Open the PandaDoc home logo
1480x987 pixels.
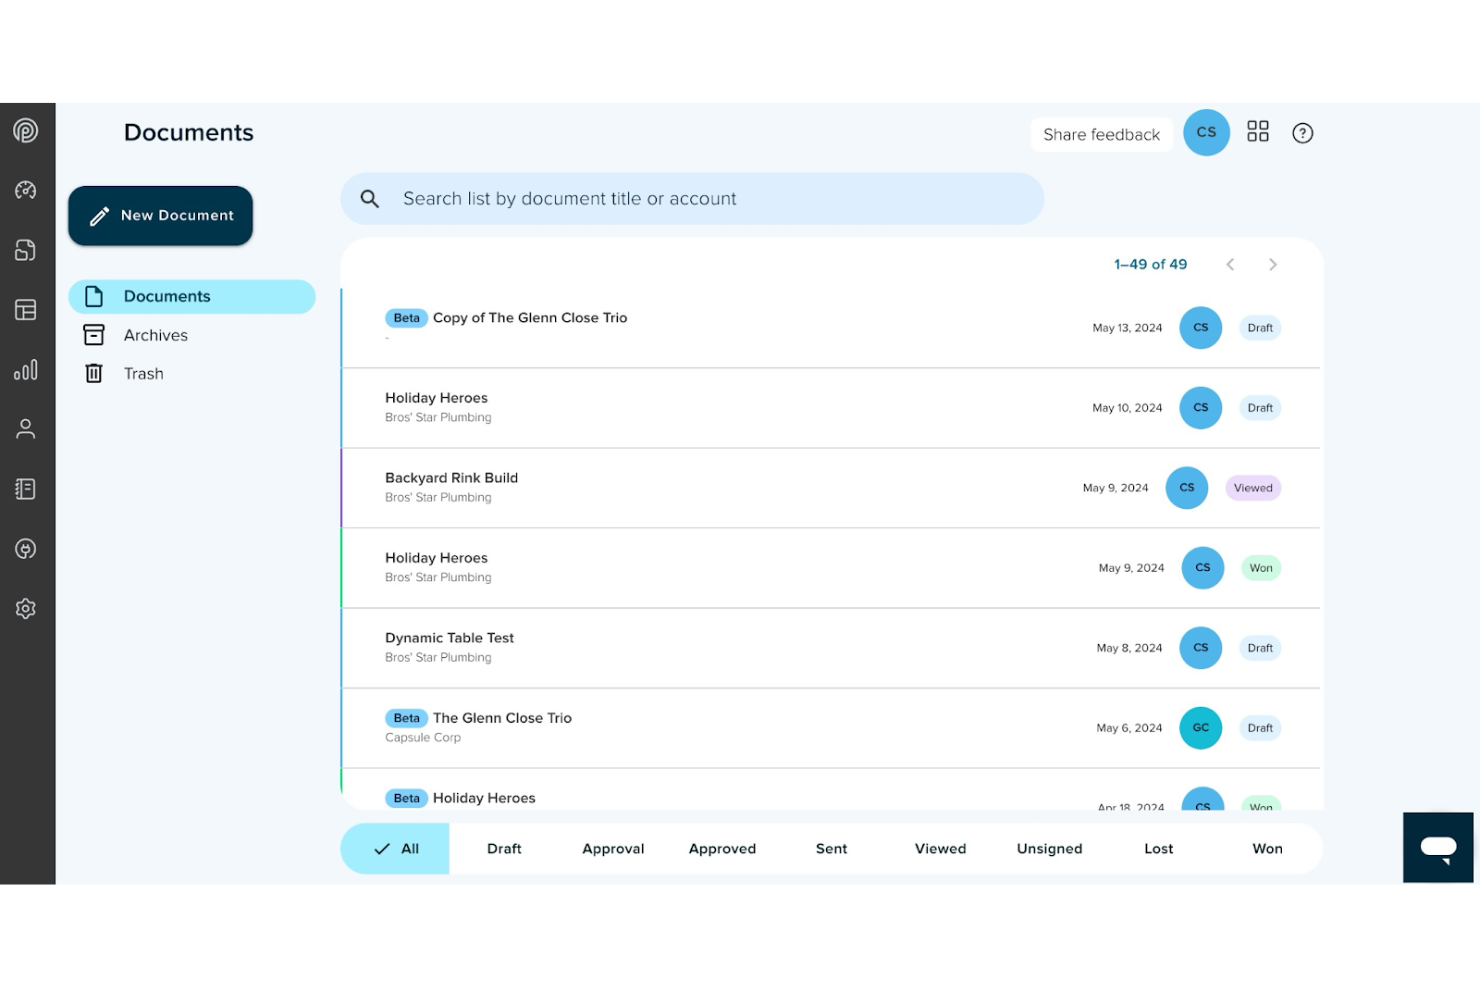tap(25, 130)
